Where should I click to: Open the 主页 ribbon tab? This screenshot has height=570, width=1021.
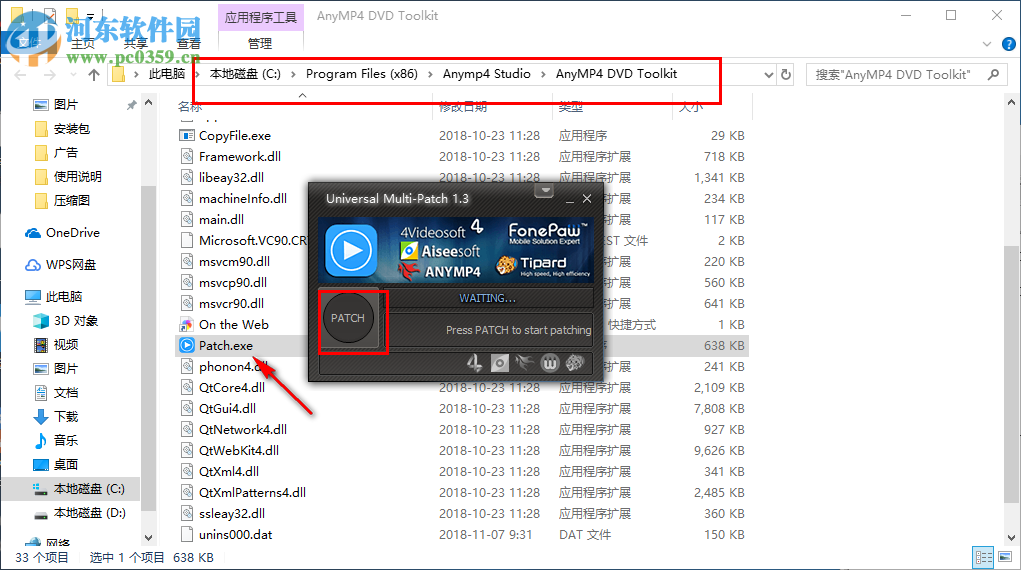83,44
